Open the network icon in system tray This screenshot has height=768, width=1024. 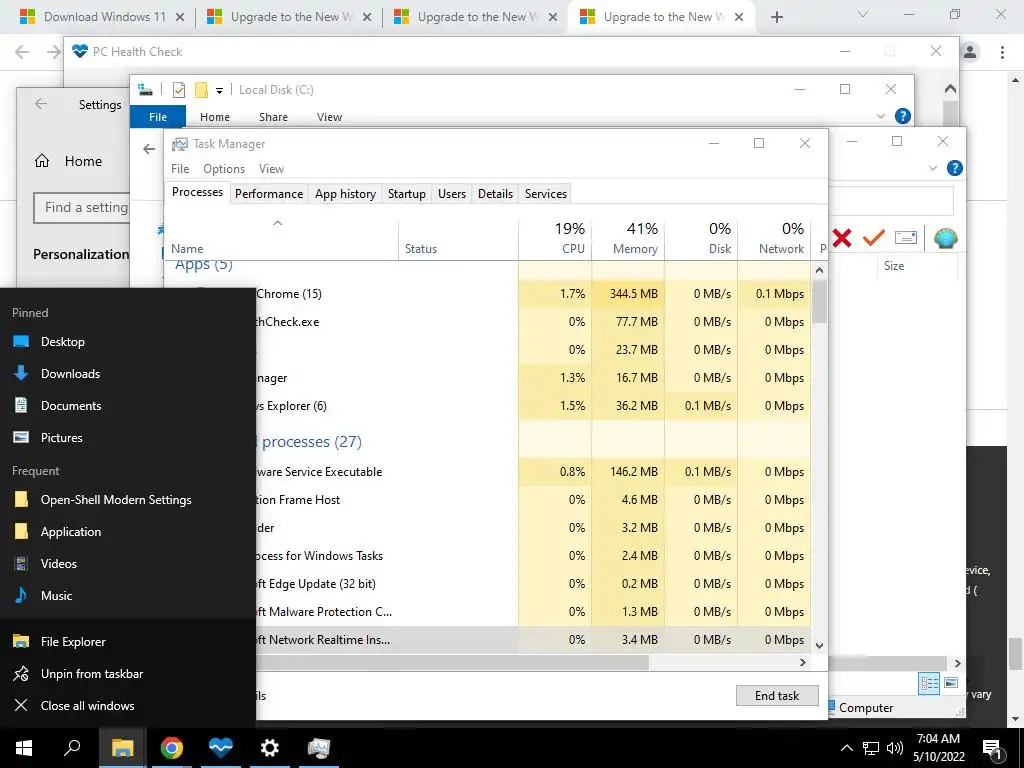click(871, 748)
